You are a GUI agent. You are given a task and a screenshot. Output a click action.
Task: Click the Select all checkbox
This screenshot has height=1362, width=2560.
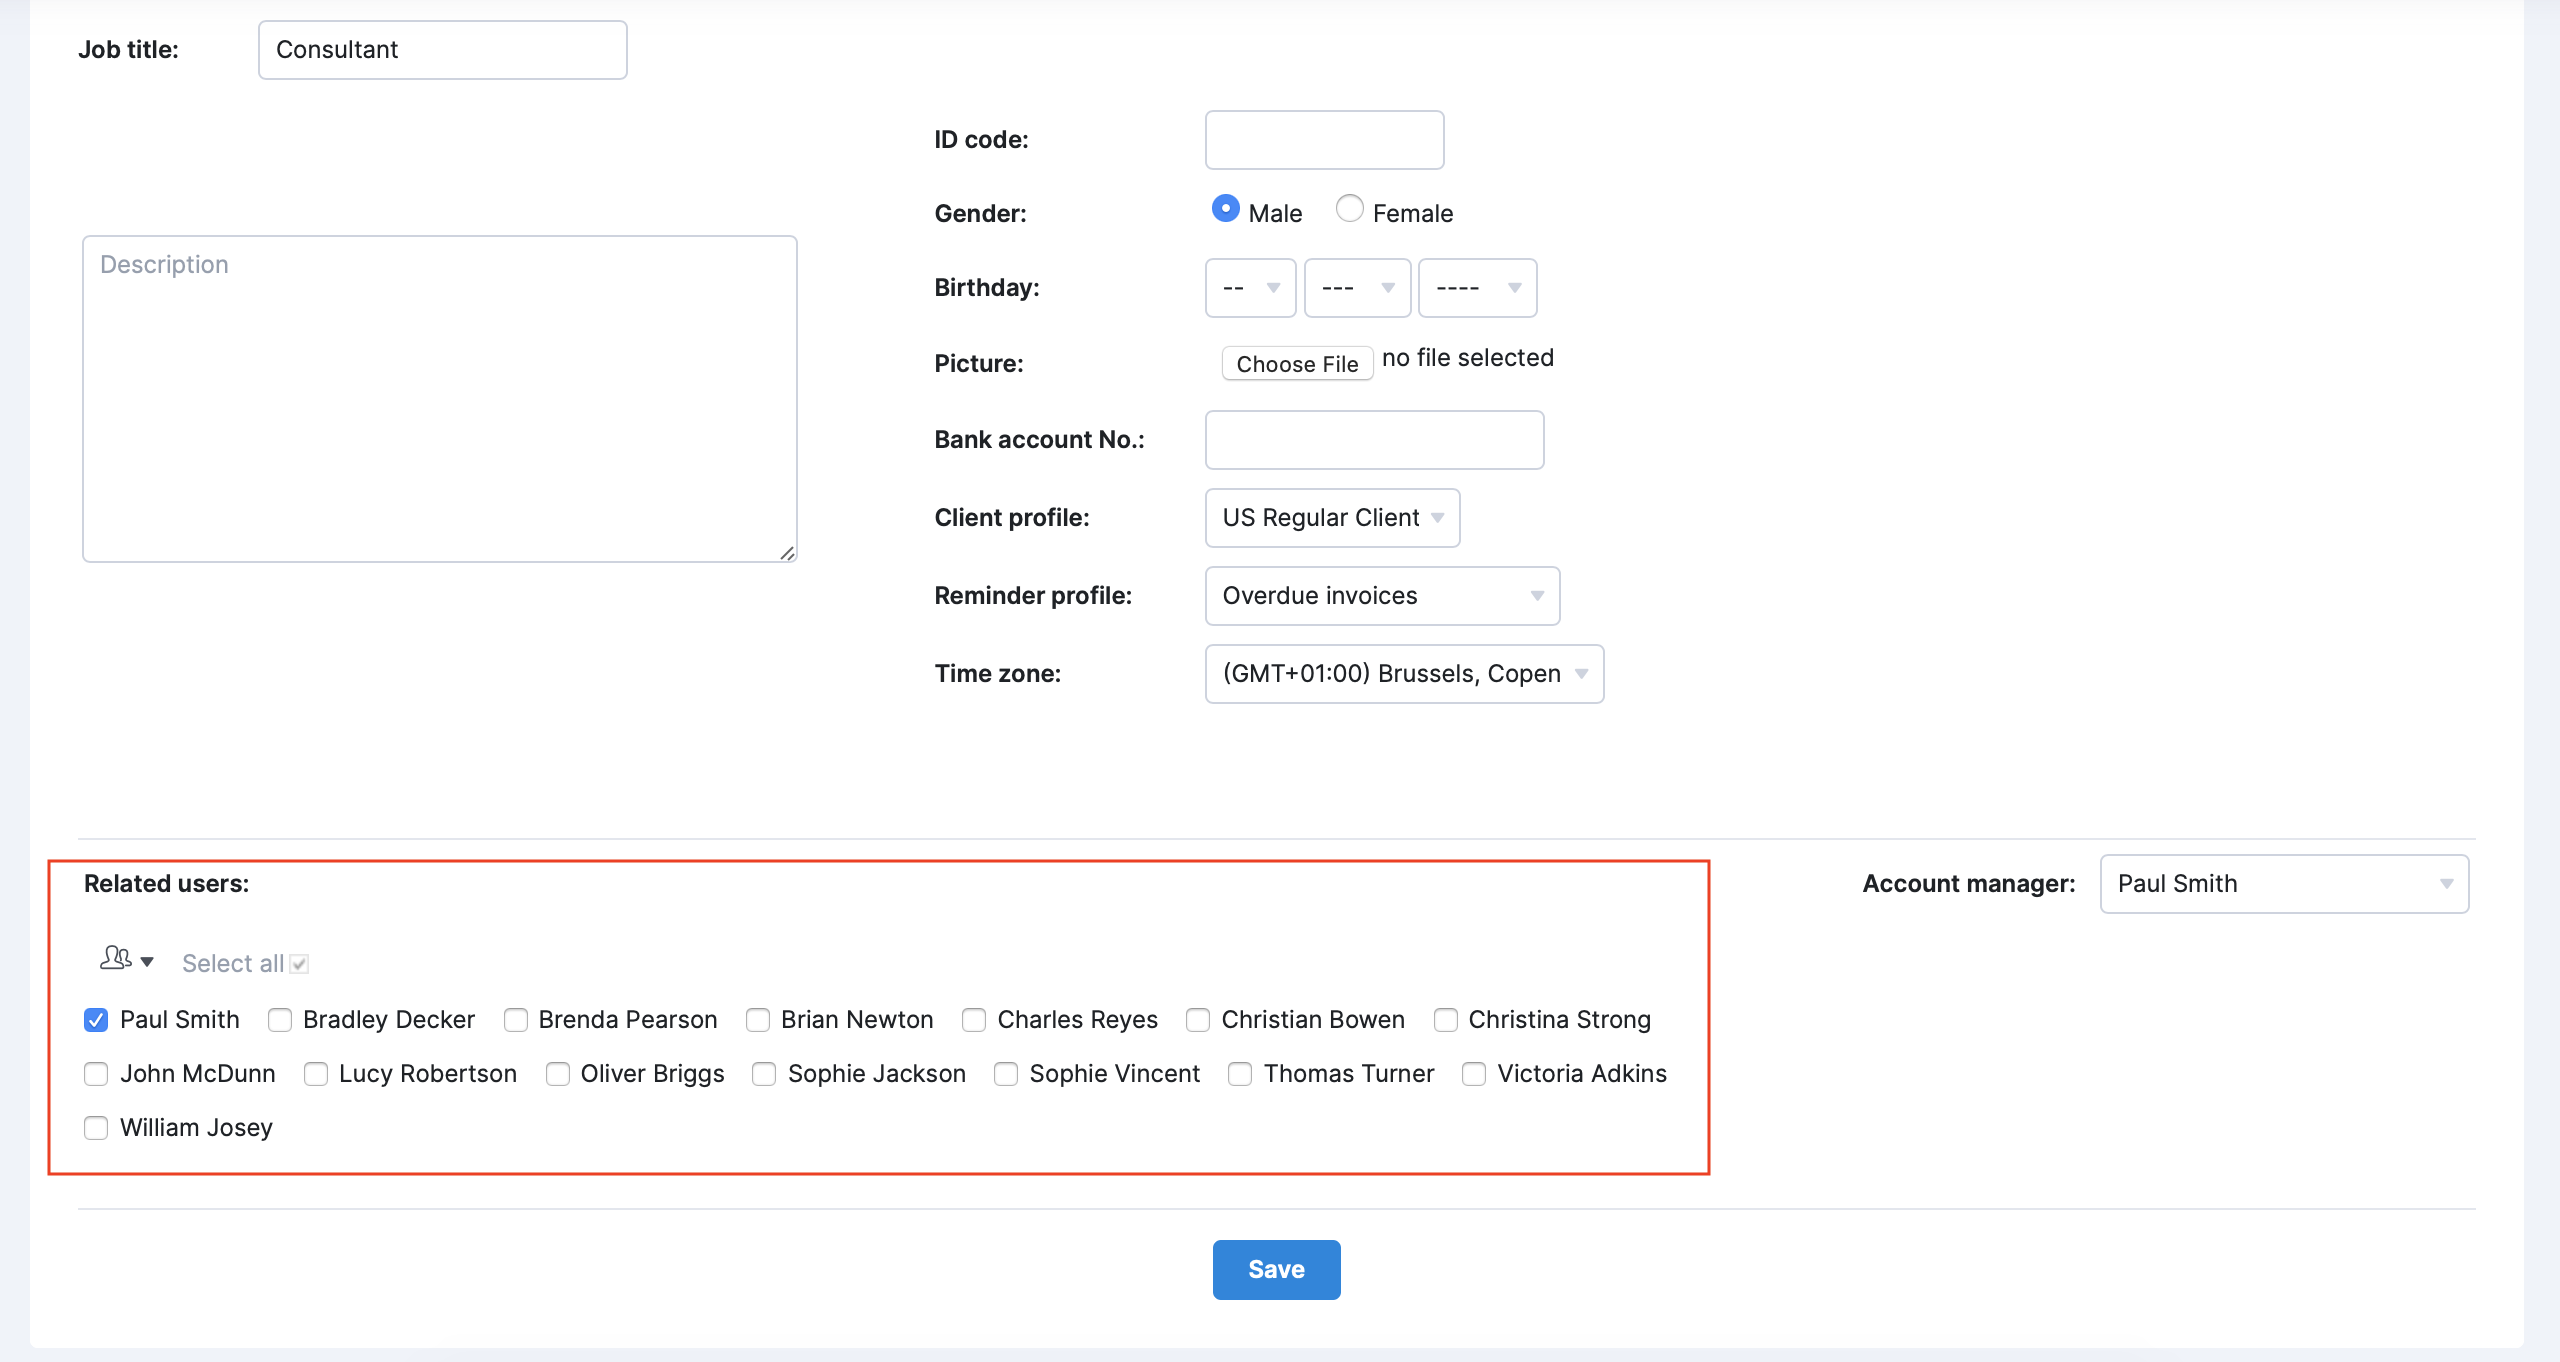click(299, 964)
